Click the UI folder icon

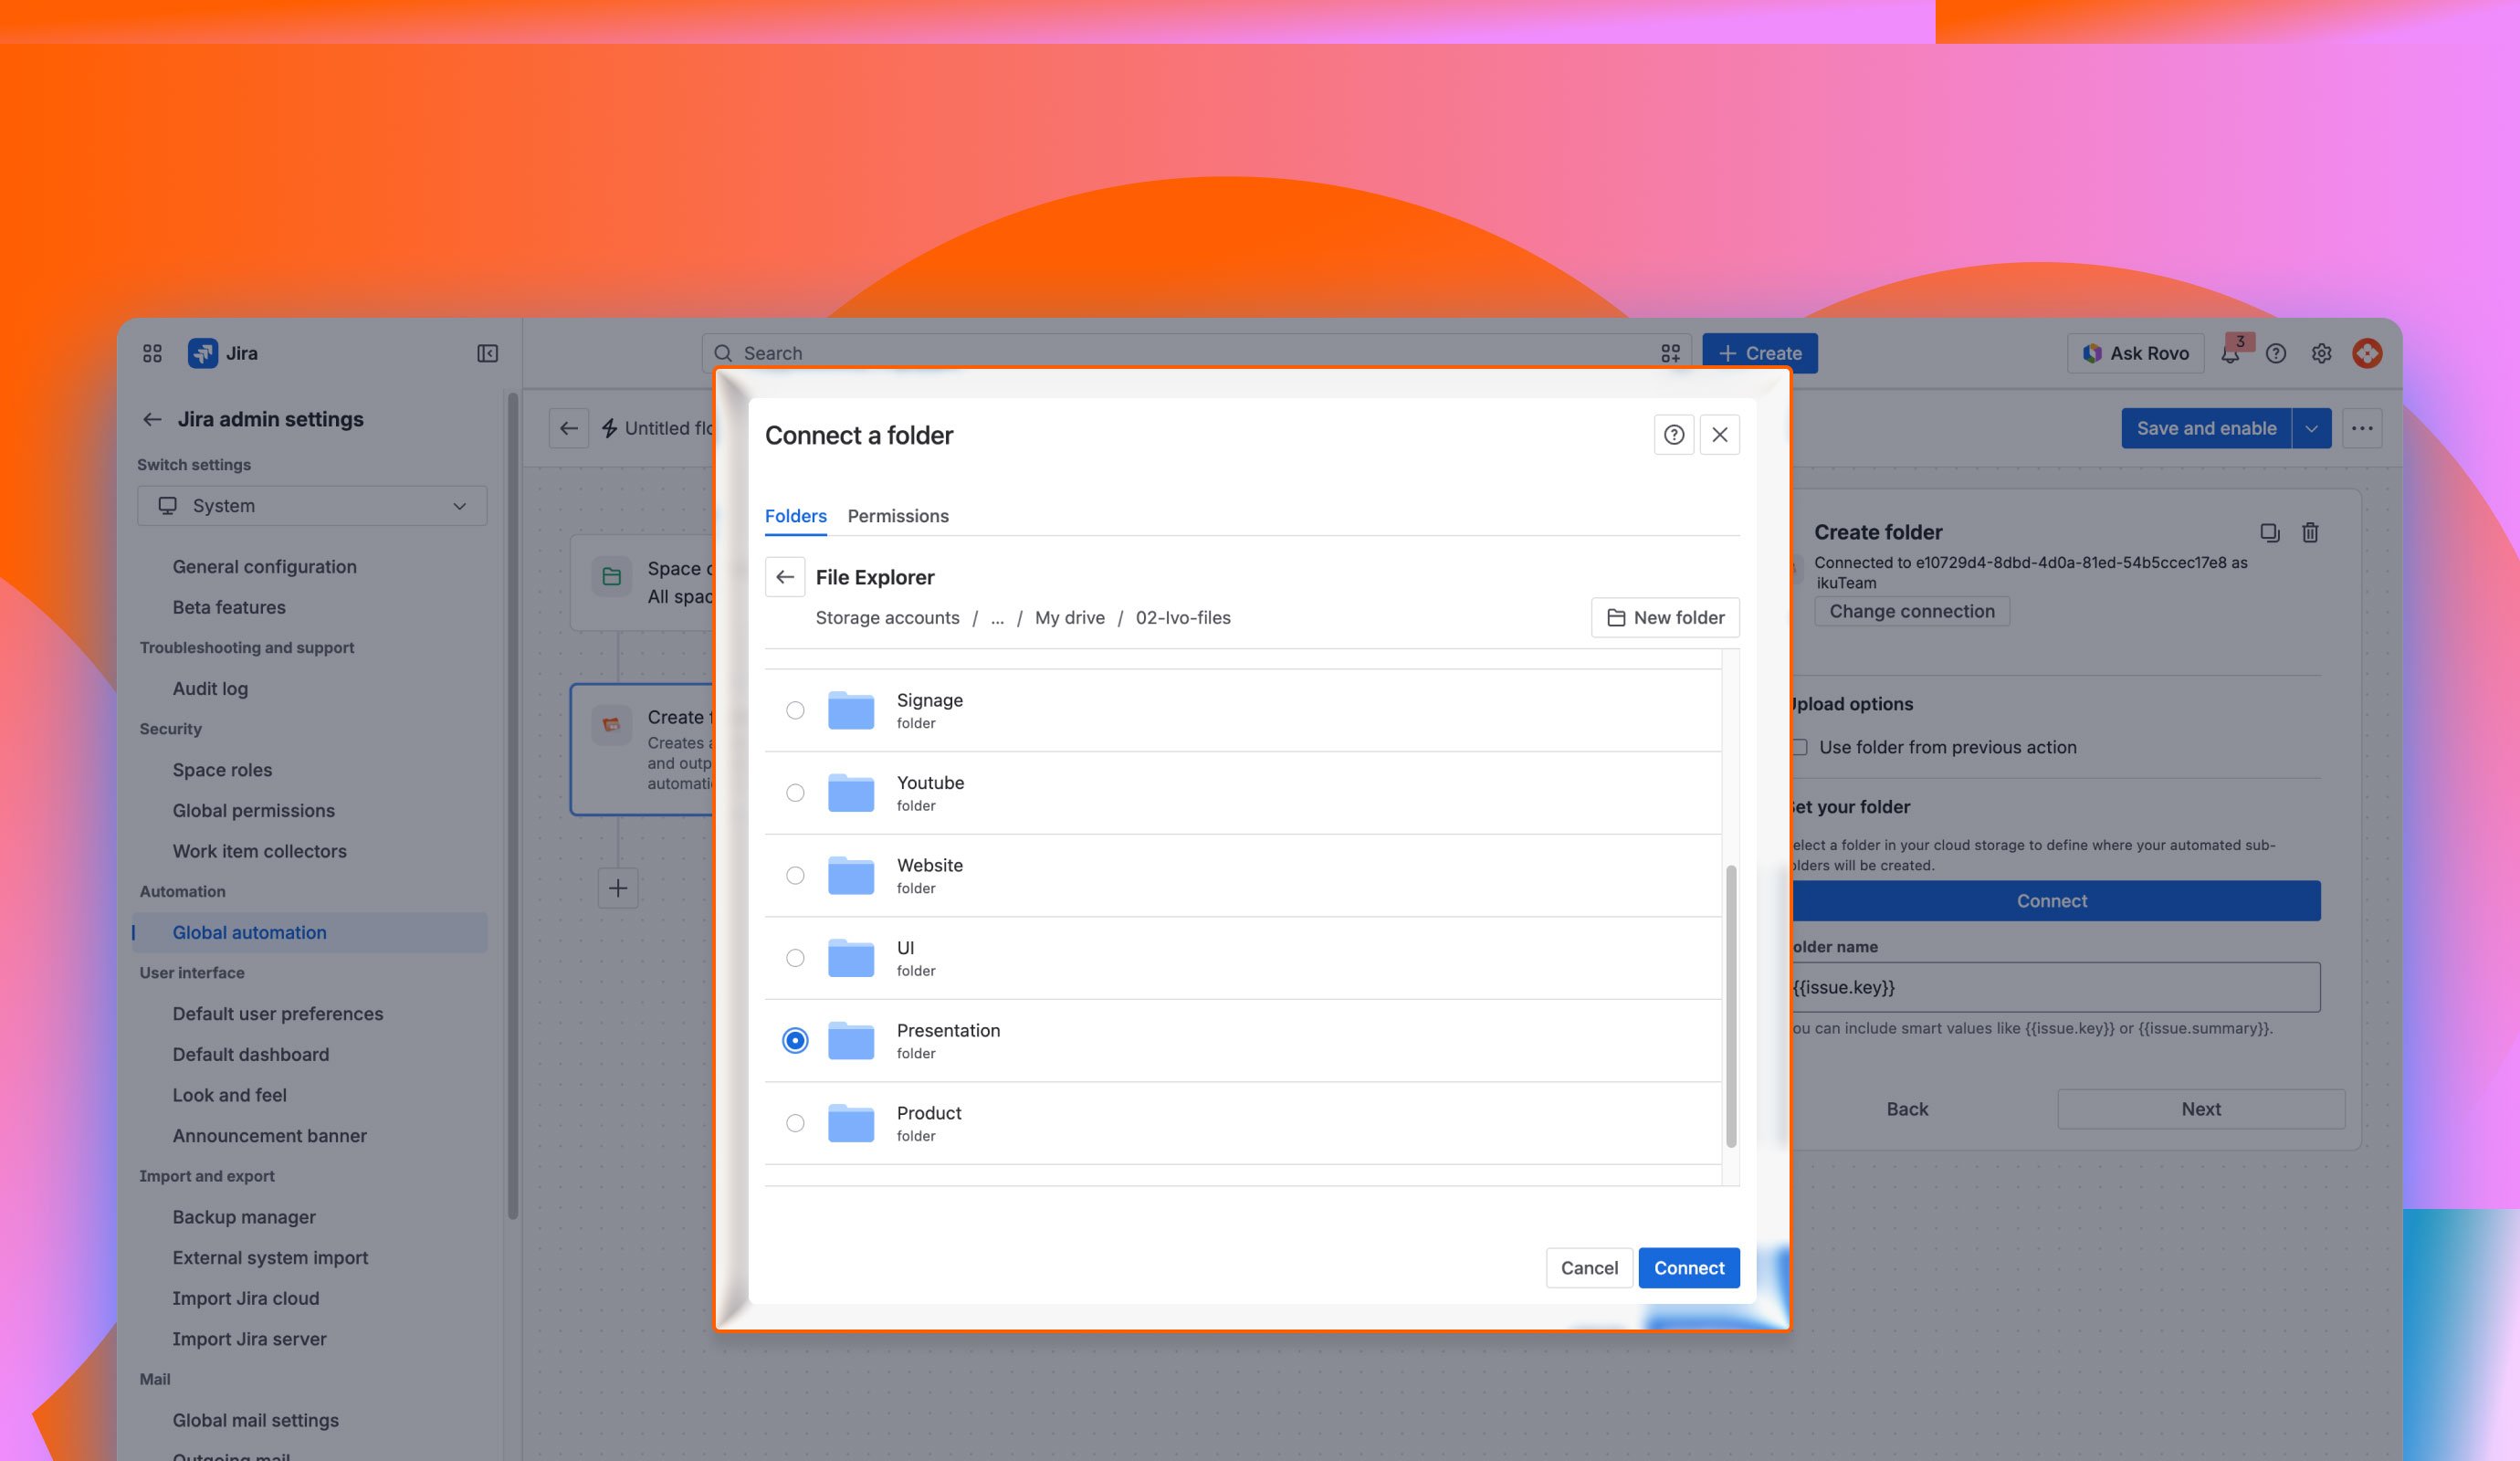(851, 958)
